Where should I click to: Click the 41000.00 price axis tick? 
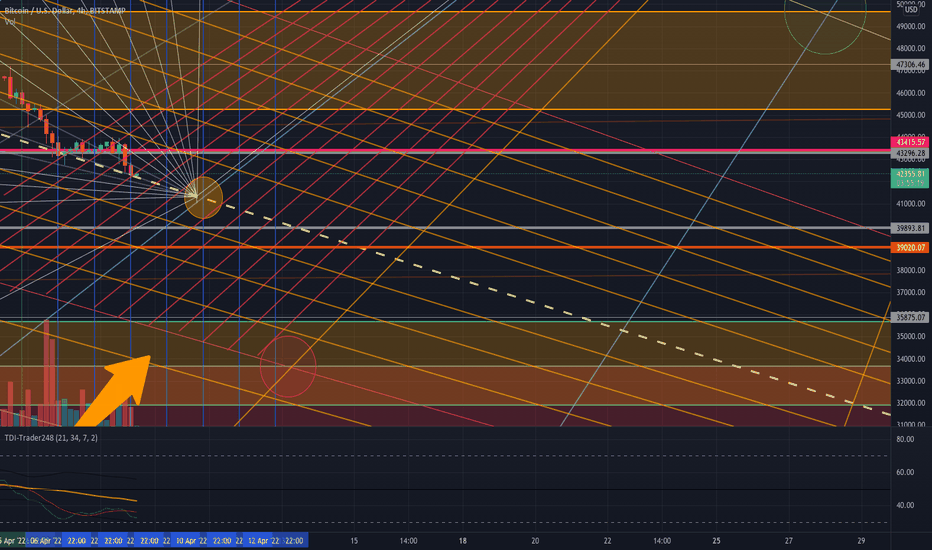pos(911,203)
